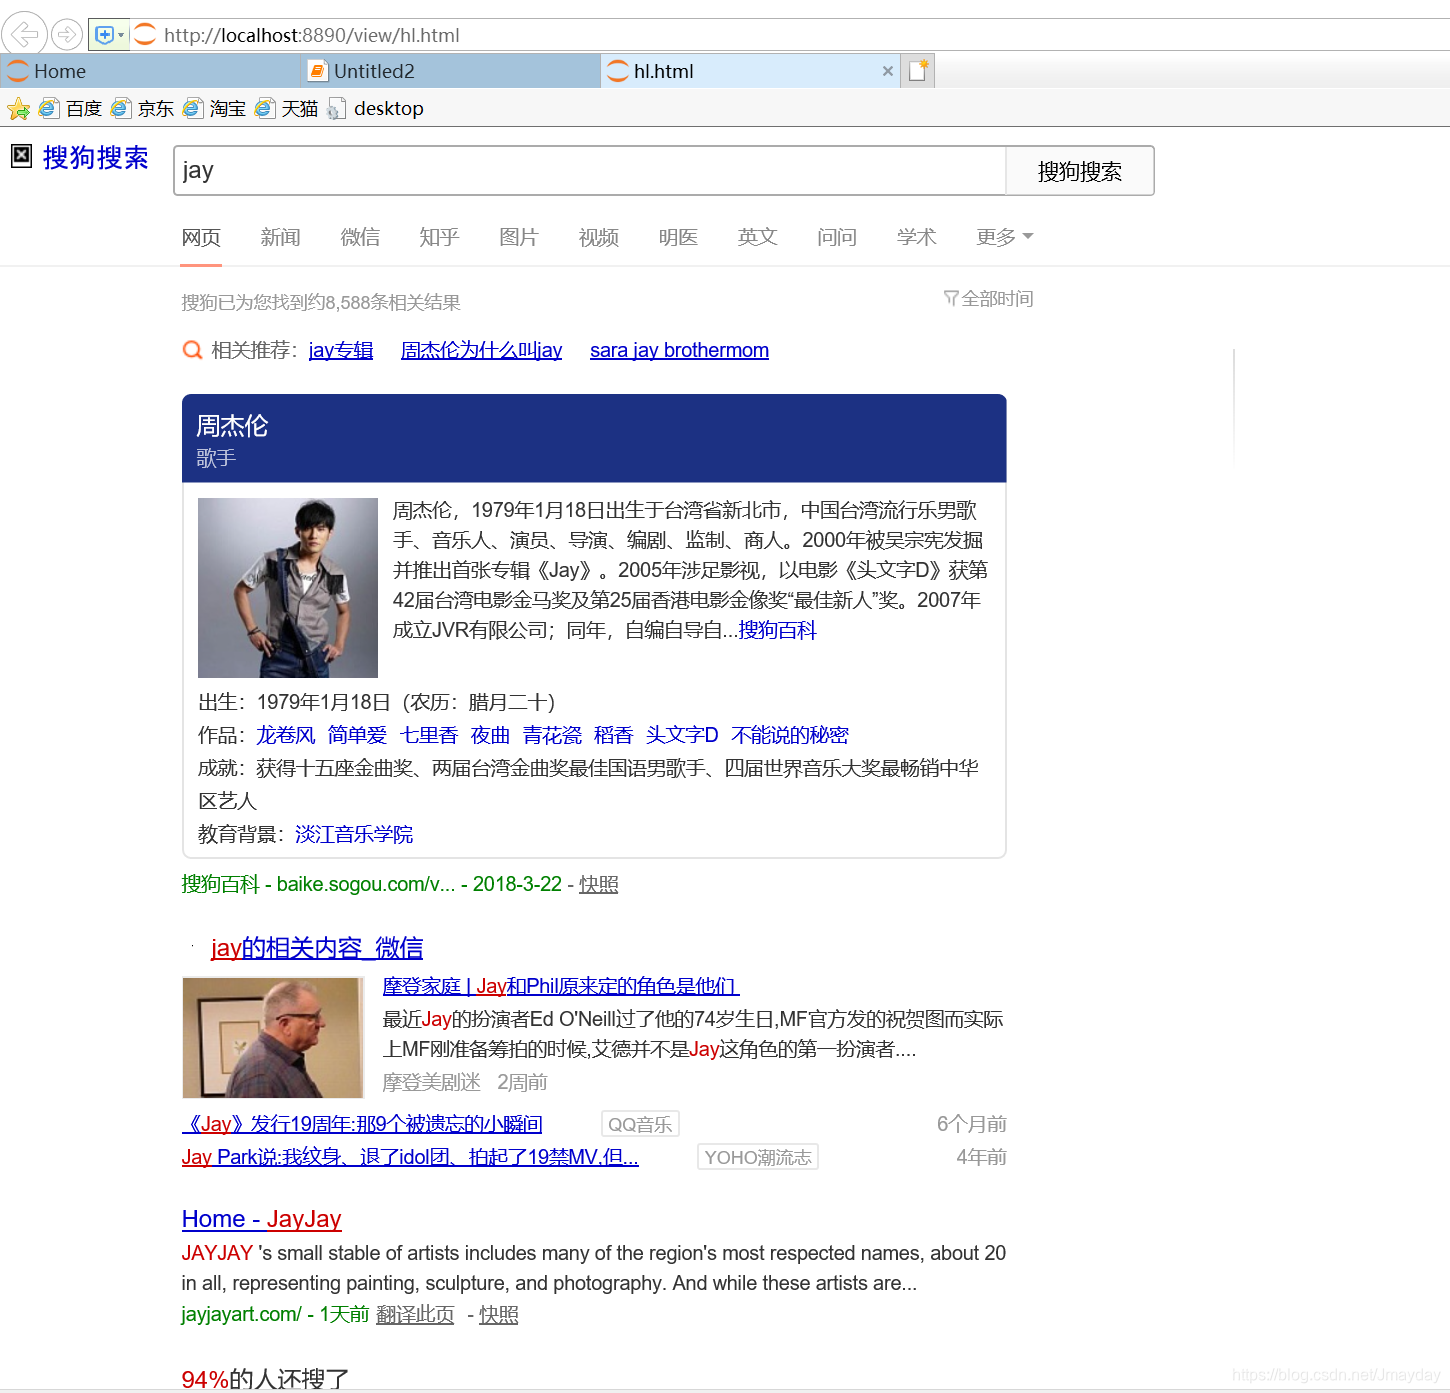This screenshot has height=1393, width=1450.
Task: Open the 搜狗百科 link in biography text
Action: (778, 630)
